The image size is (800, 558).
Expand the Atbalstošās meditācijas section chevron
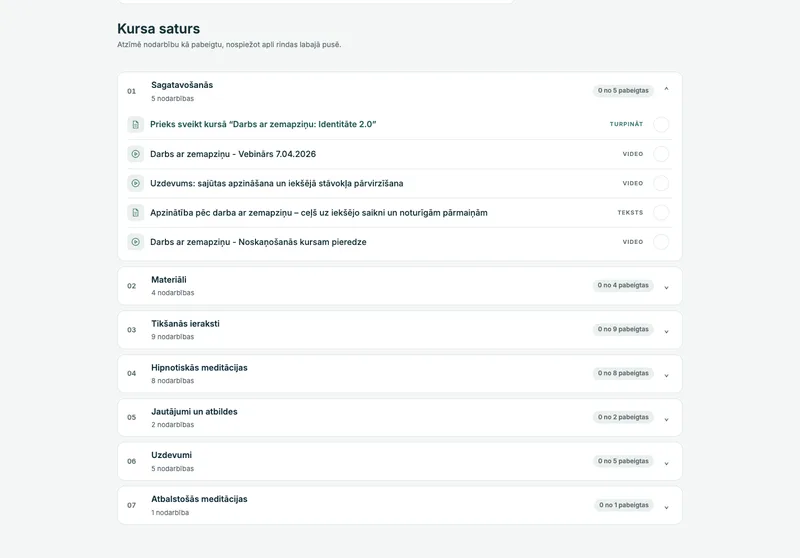666,507
